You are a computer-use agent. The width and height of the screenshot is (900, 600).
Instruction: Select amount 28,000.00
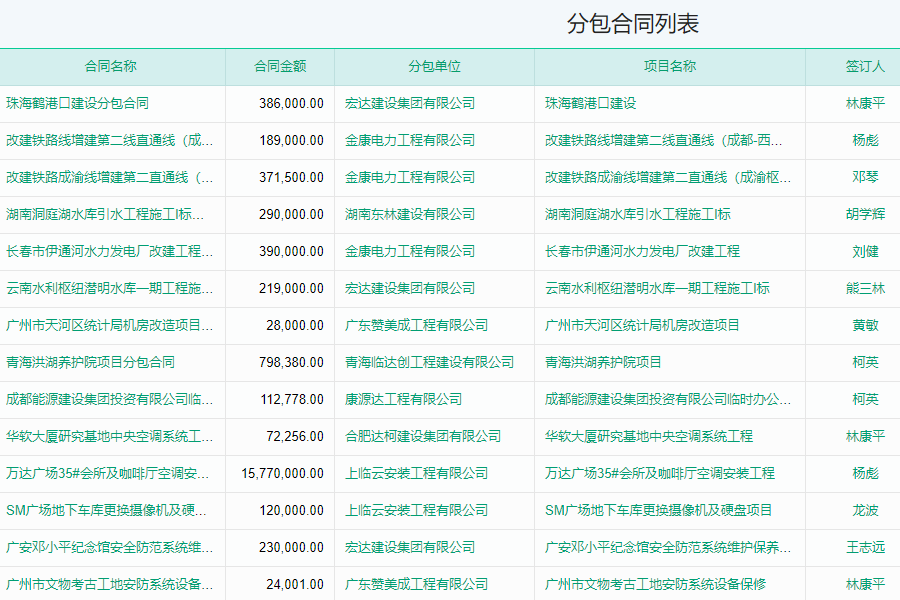(295, 326)
